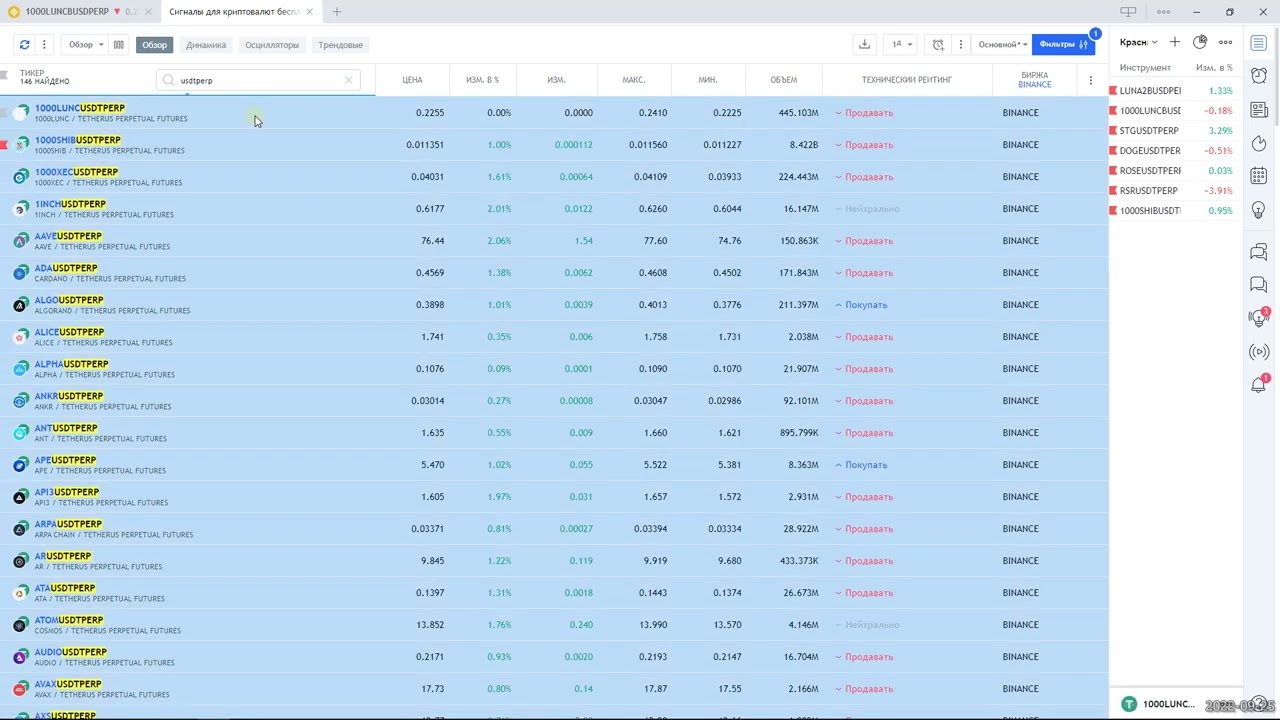Viewport: 1280px width, 720px height.
Task: Click the Нейтрально rating in the 1INCHUSDTPERP row
Action: click(872, 209)
